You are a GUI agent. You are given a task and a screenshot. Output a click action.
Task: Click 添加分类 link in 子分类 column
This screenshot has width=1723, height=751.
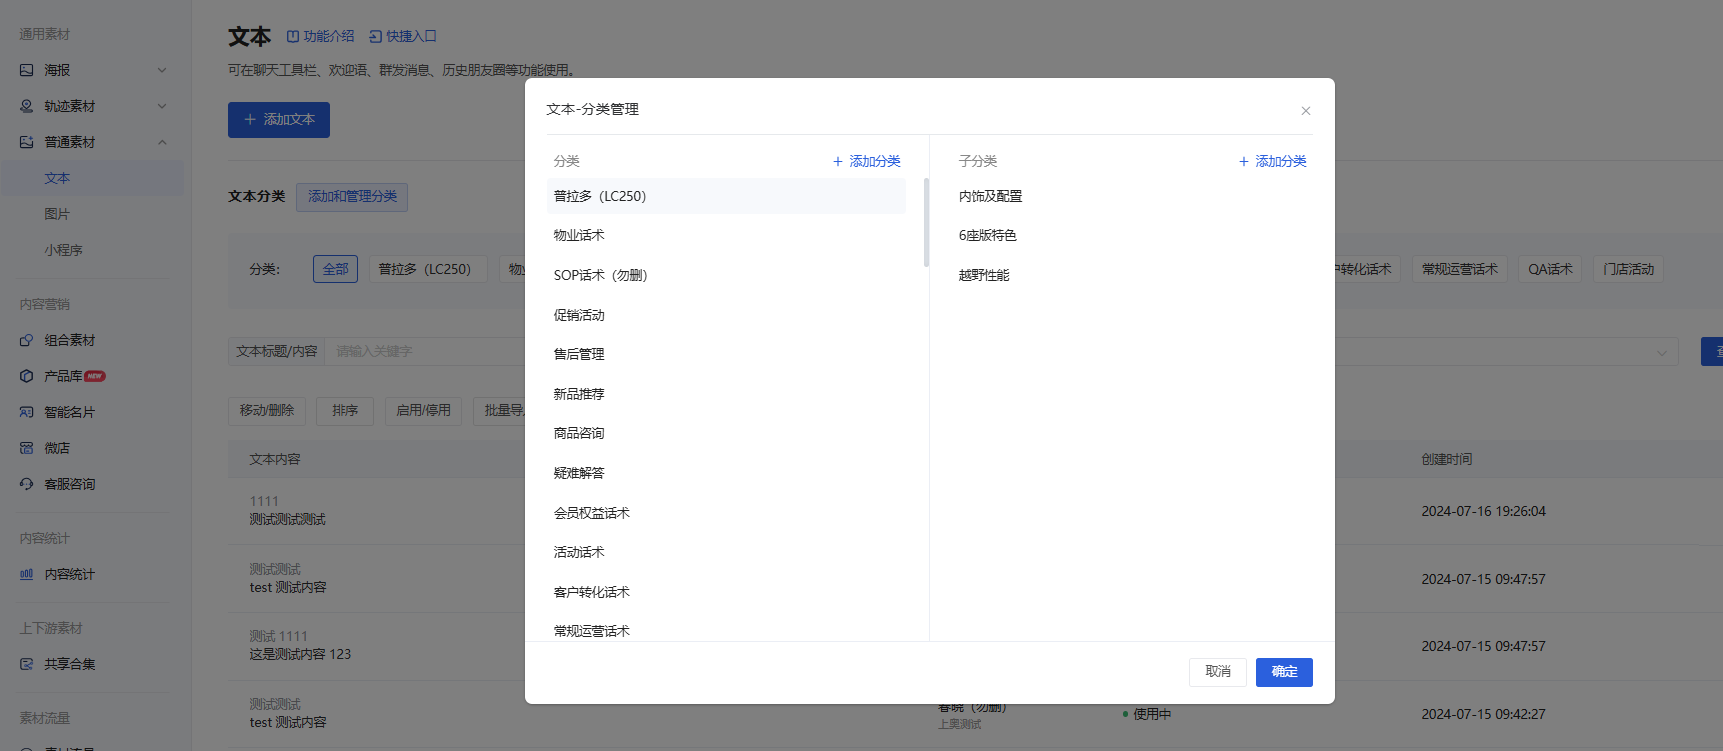[1273, 161]
